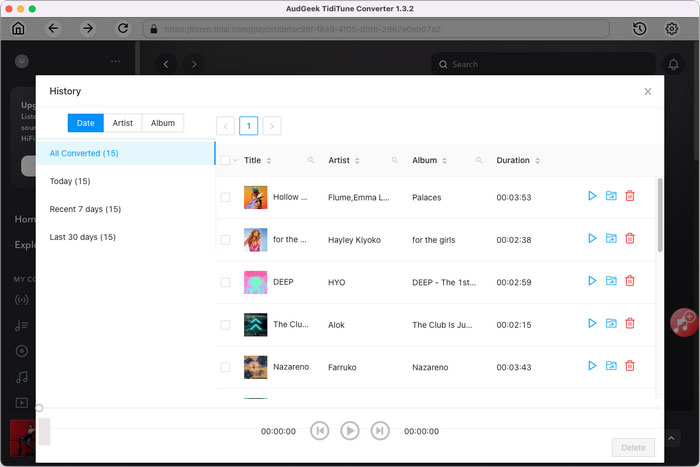
Task: Switch to Album grouping tab
Action: 163,123
